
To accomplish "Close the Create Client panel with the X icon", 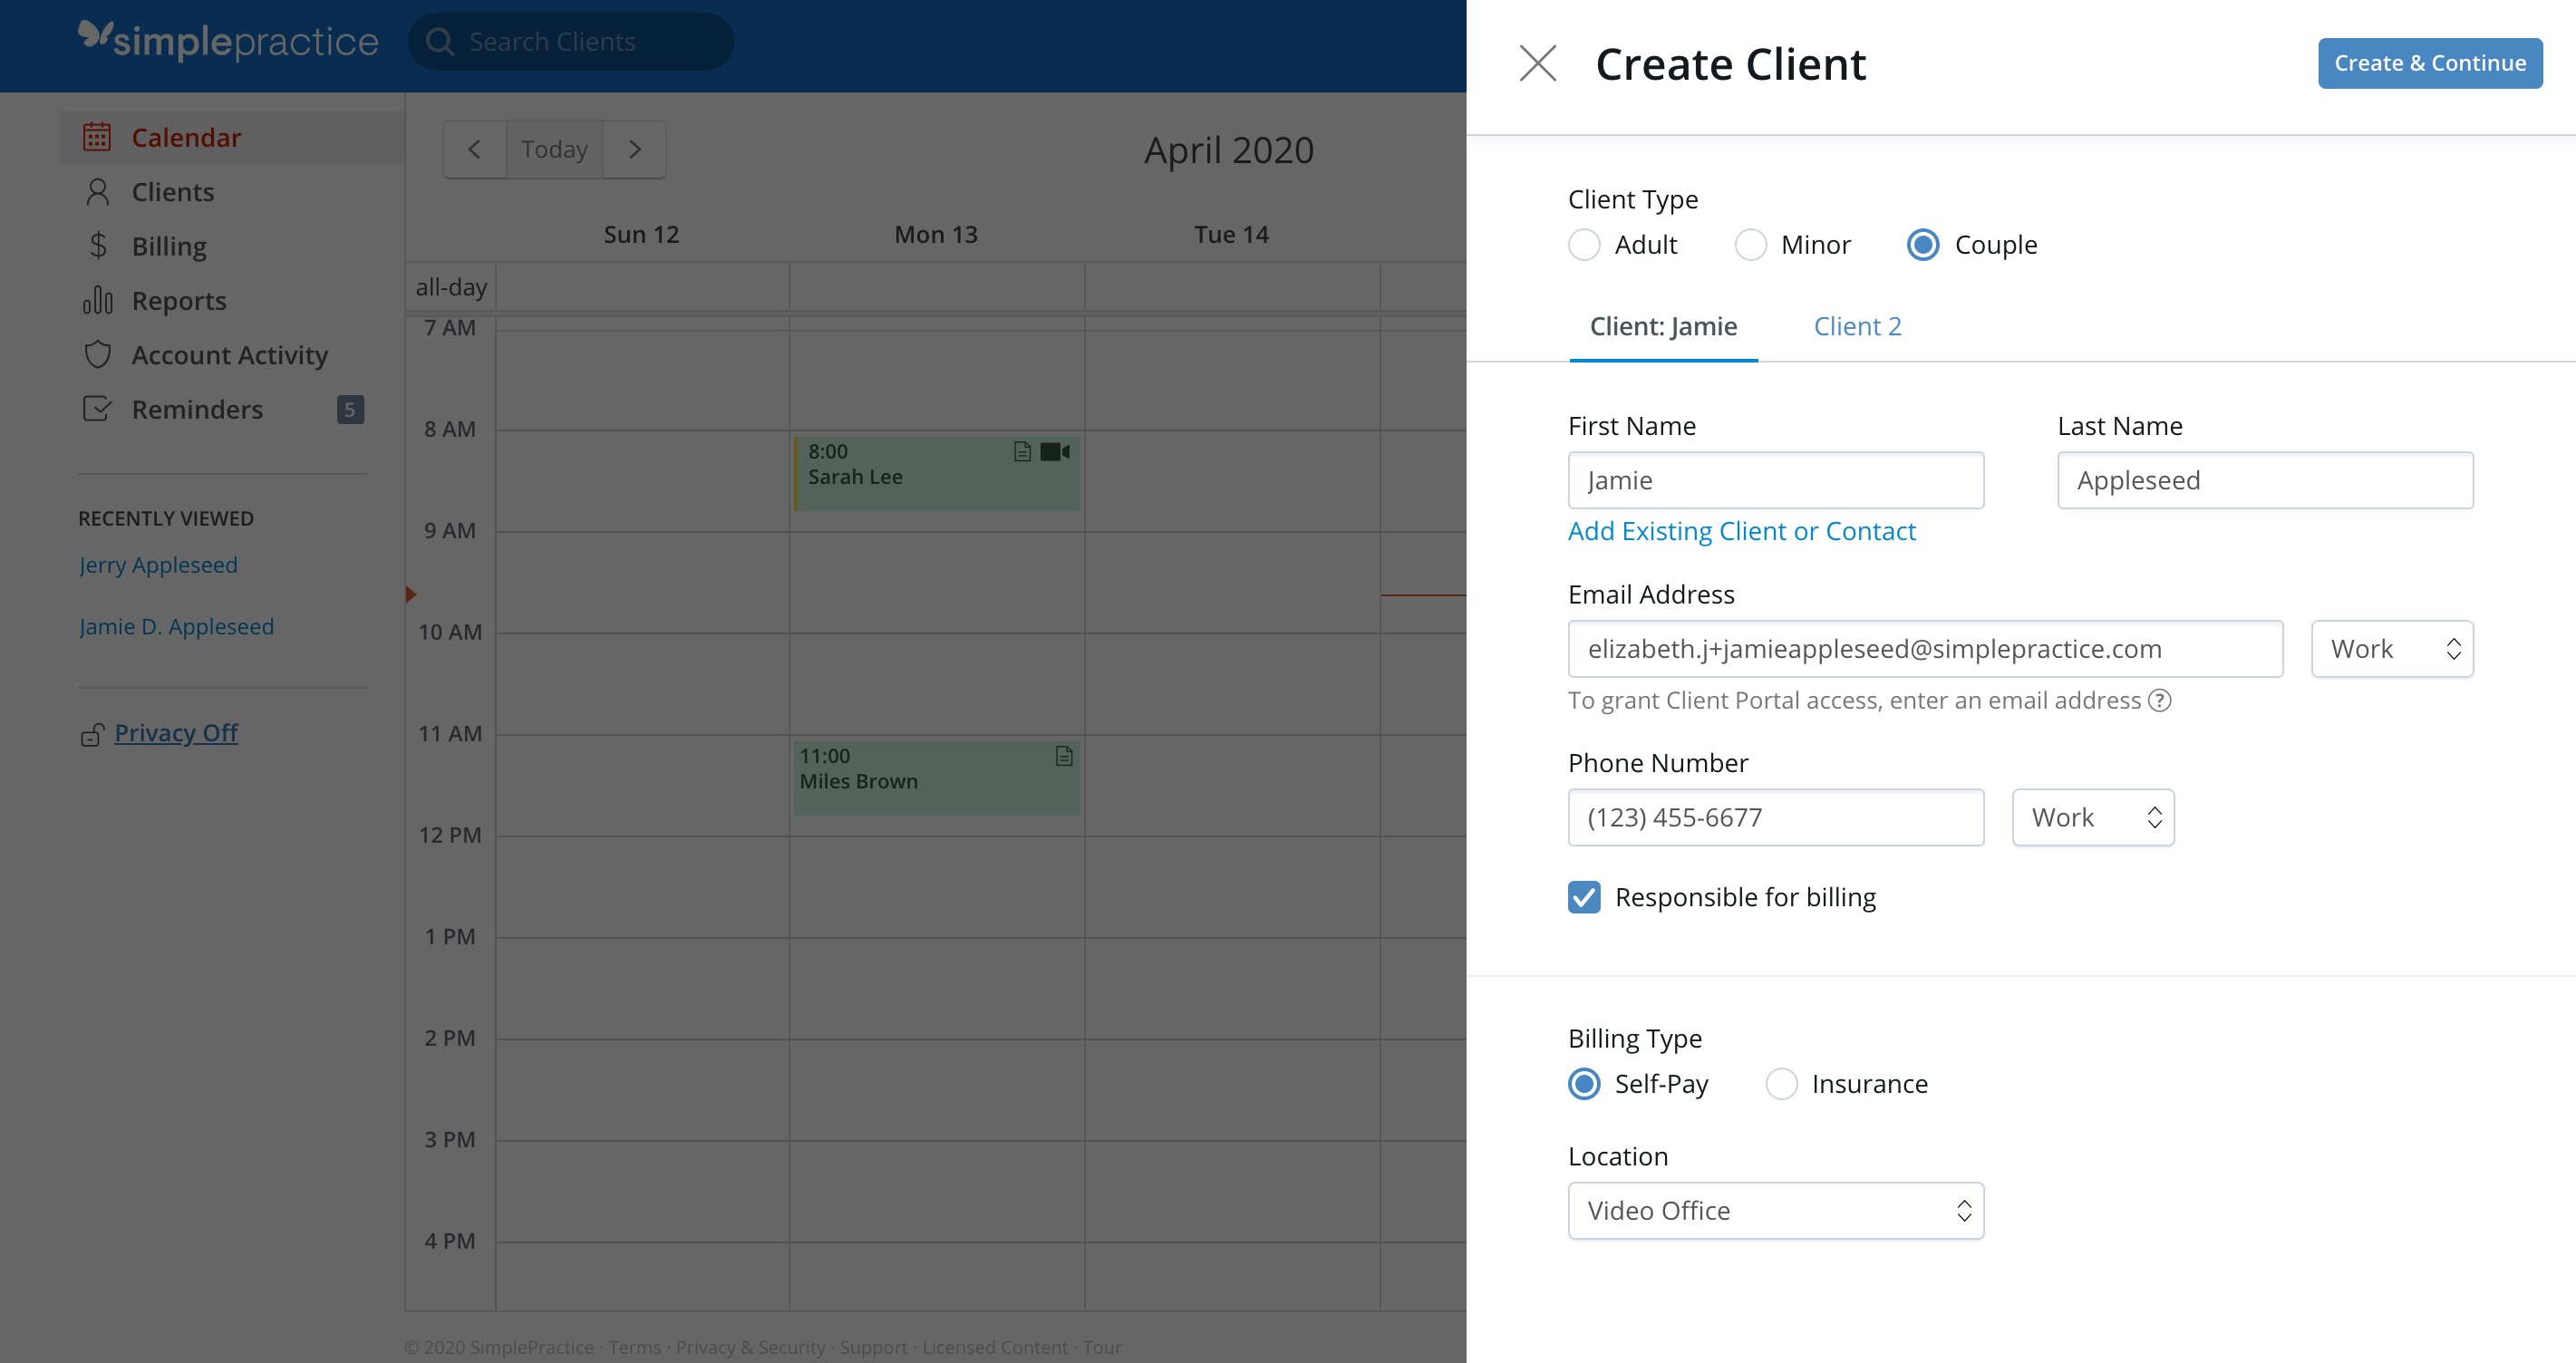I will (x=1537, y=63).
